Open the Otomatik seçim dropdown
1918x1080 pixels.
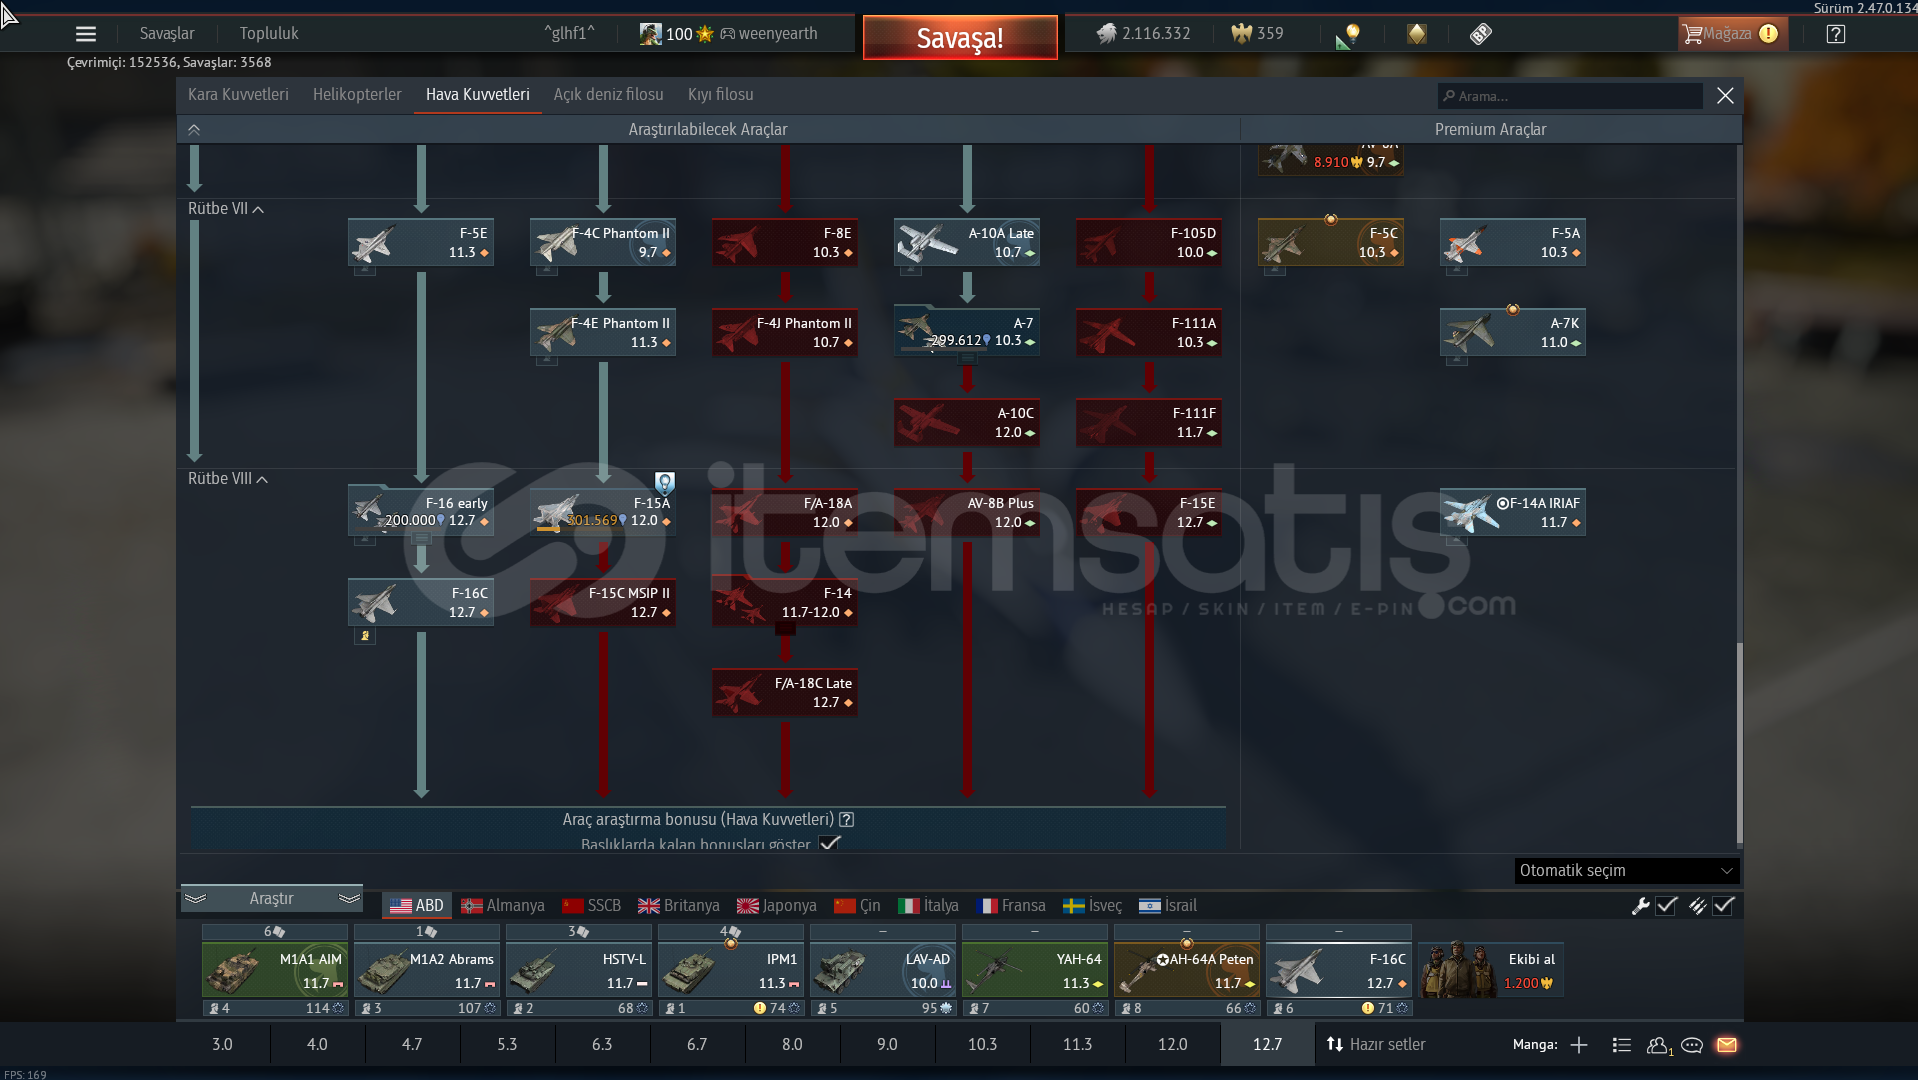click(x=1626, y=871)
